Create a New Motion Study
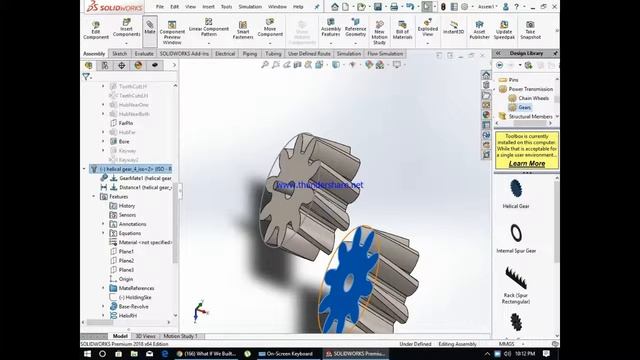 pos(379,33)
